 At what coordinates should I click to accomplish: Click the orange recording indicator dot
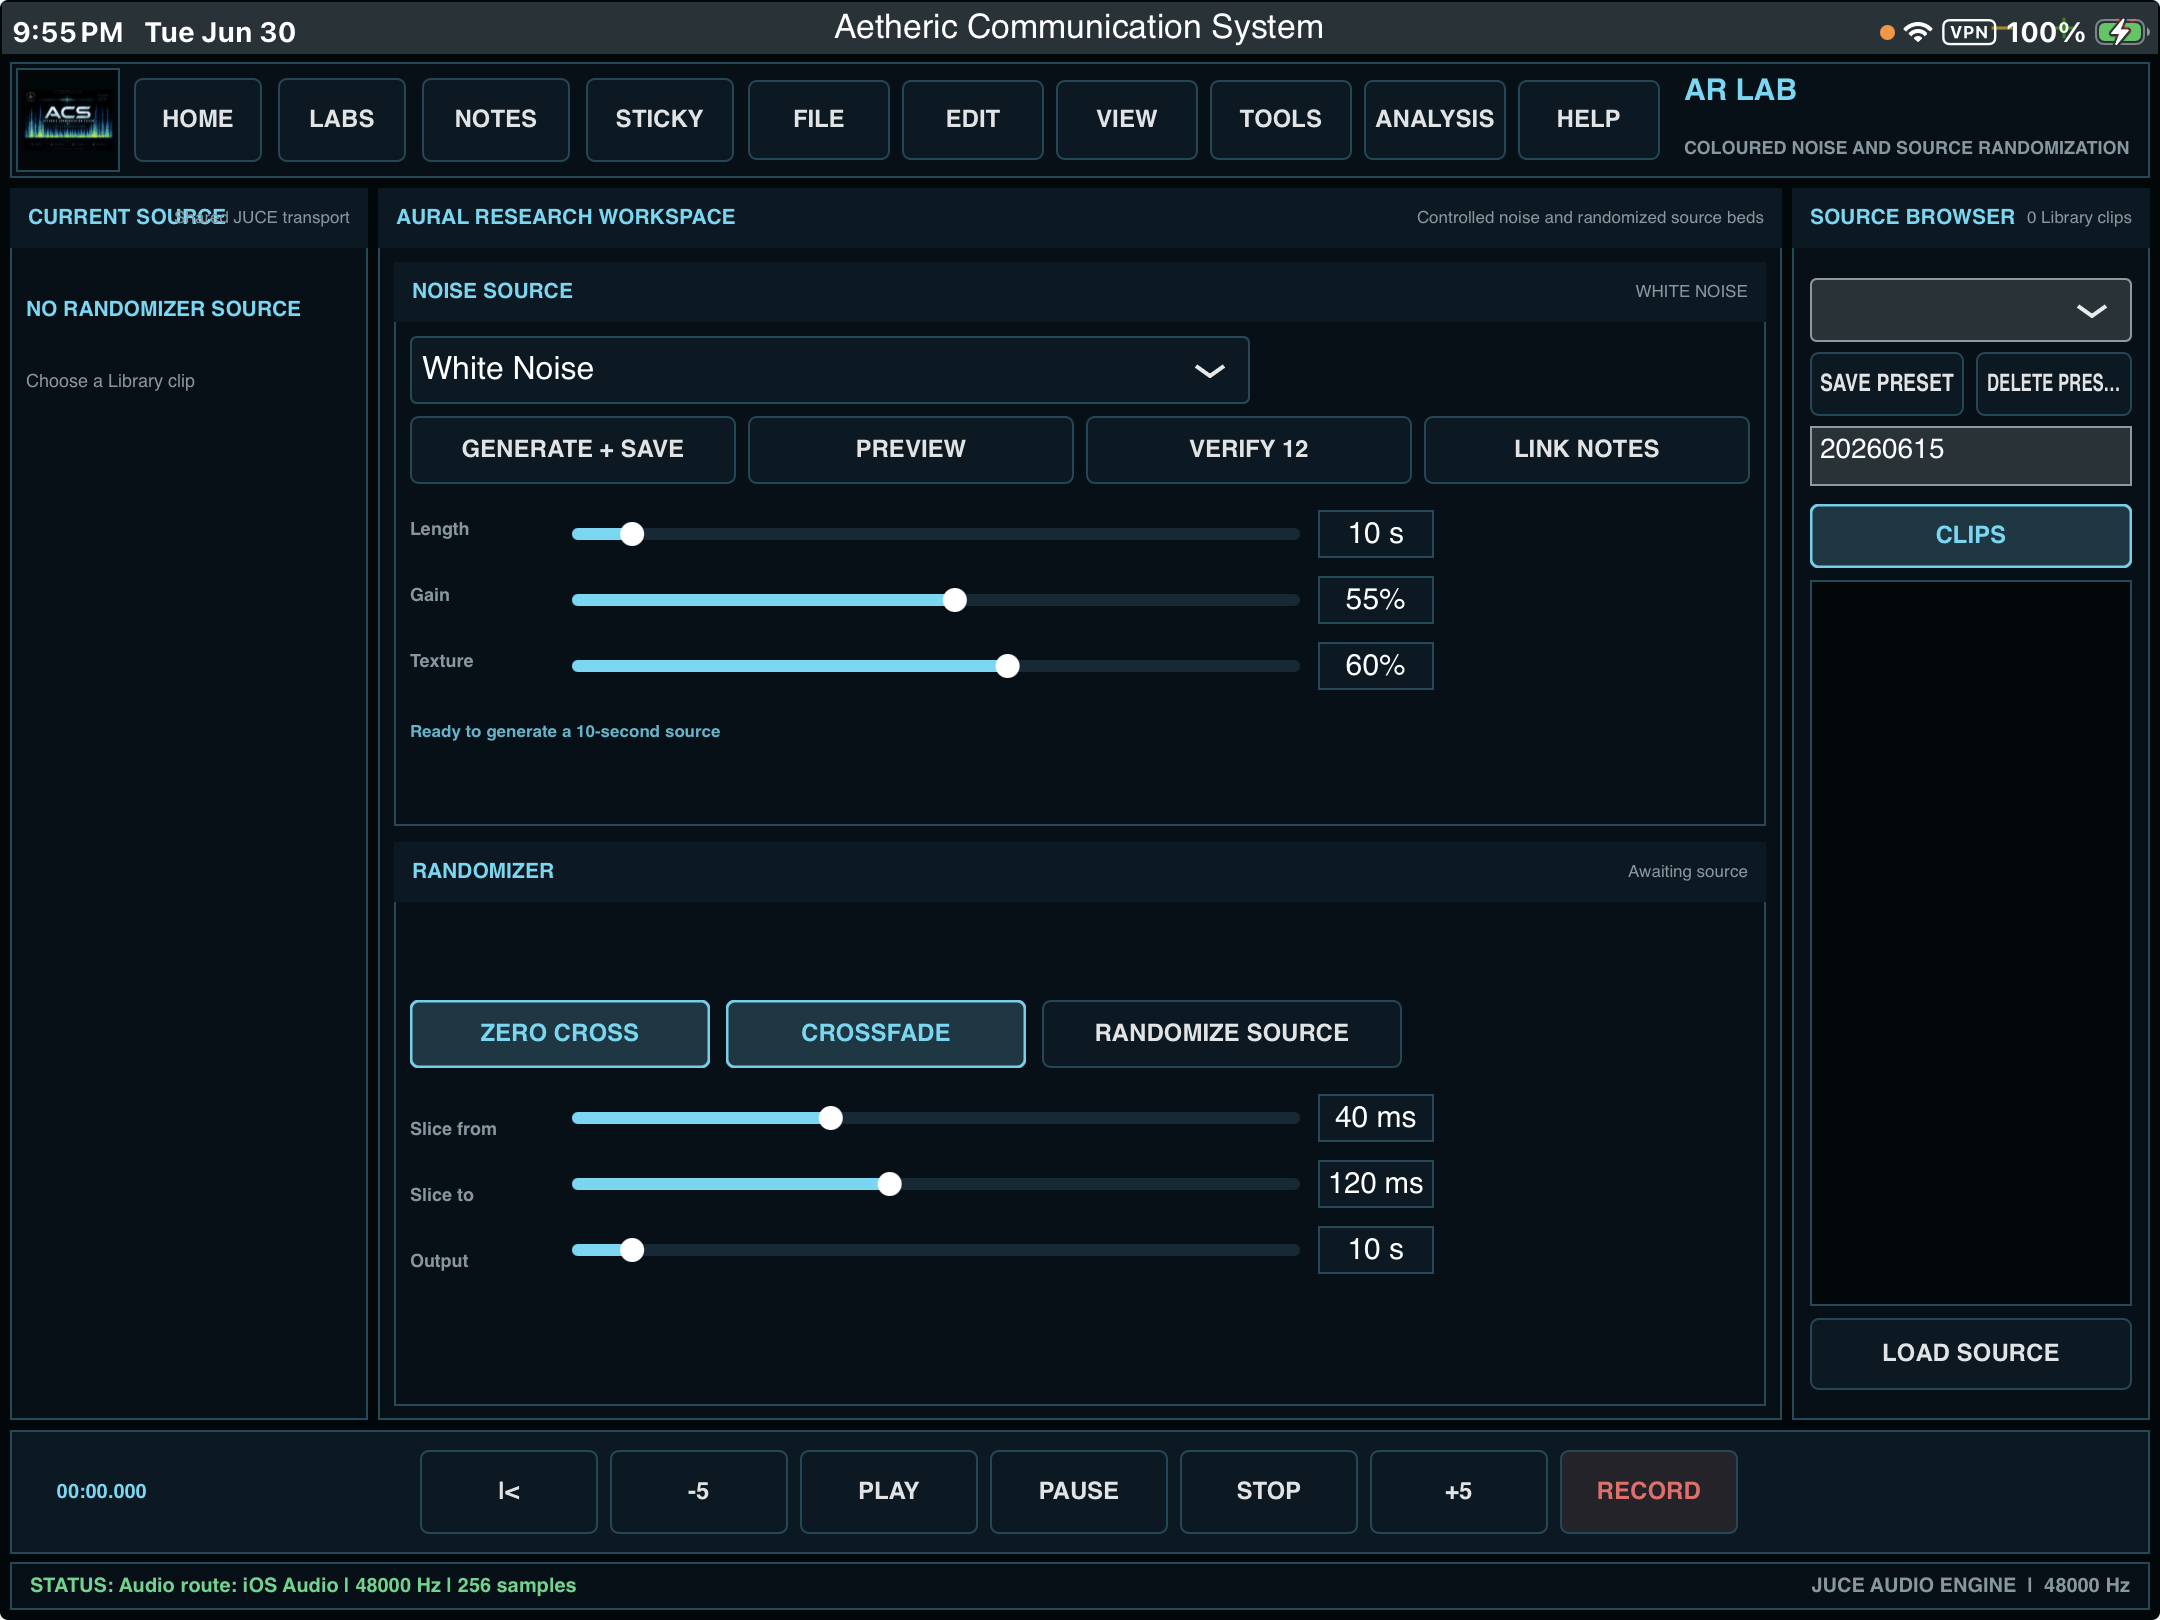1887,33
